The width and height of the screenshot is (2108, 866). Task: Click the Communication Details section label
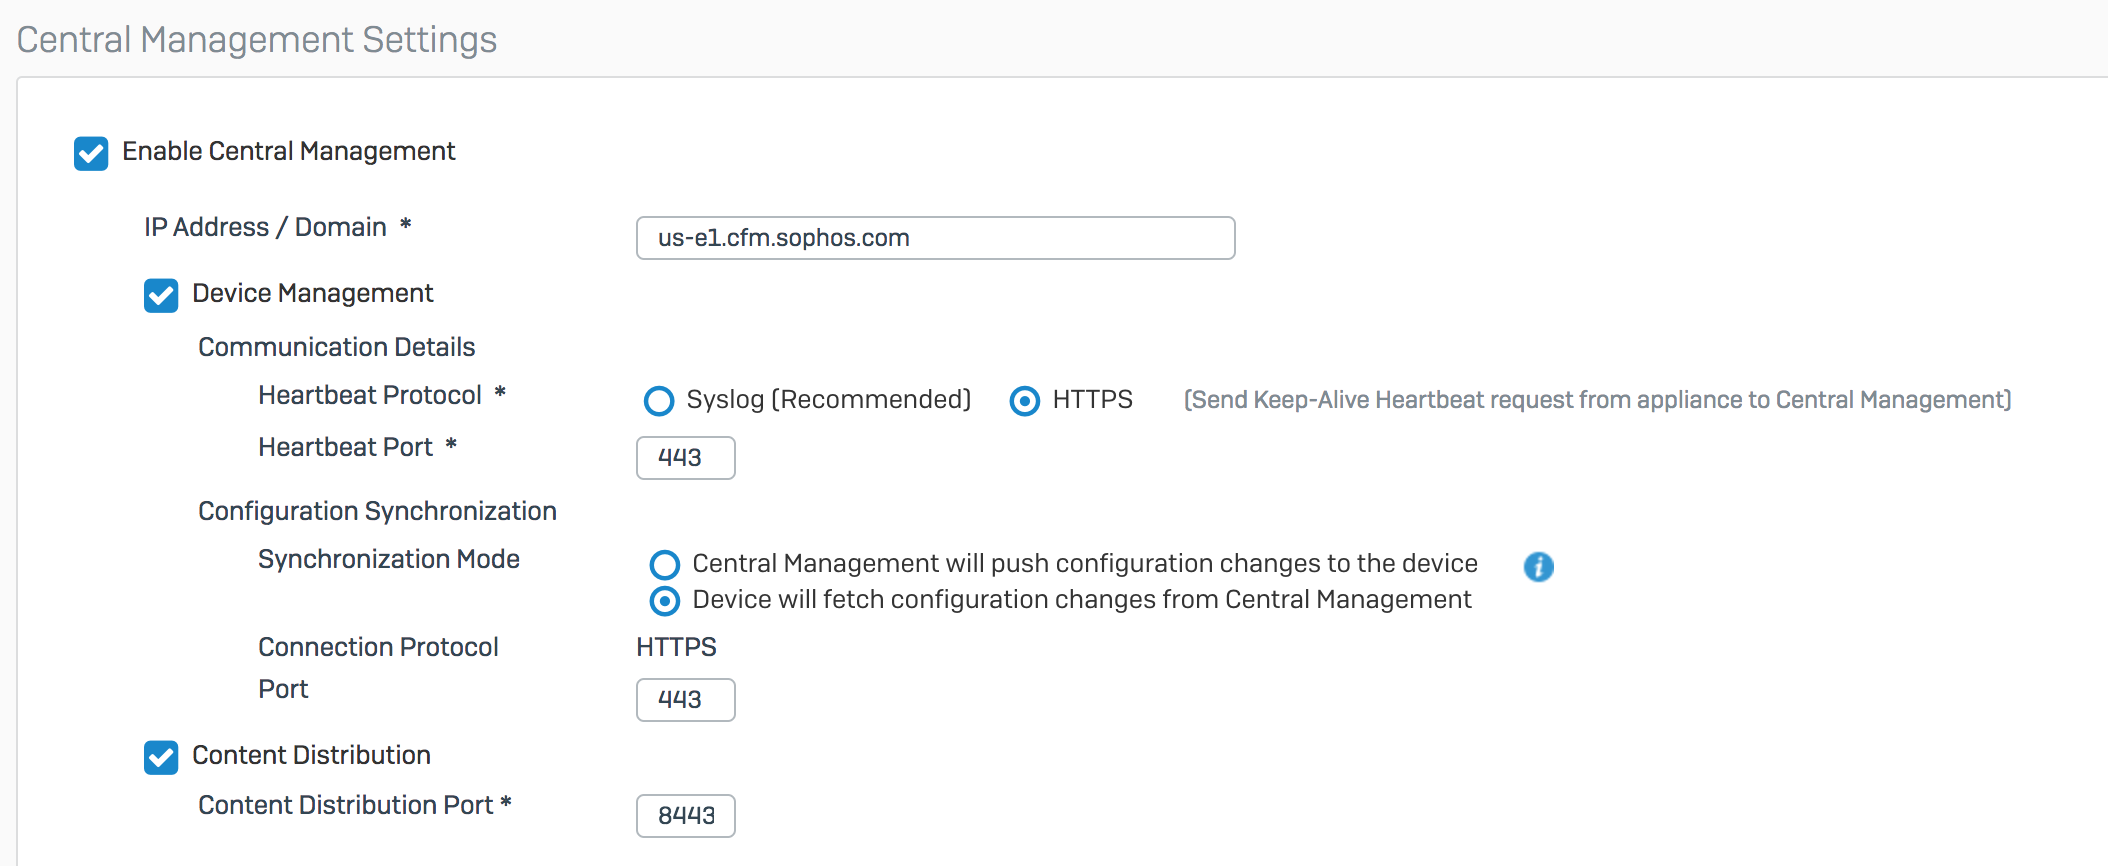pos(337,347)
